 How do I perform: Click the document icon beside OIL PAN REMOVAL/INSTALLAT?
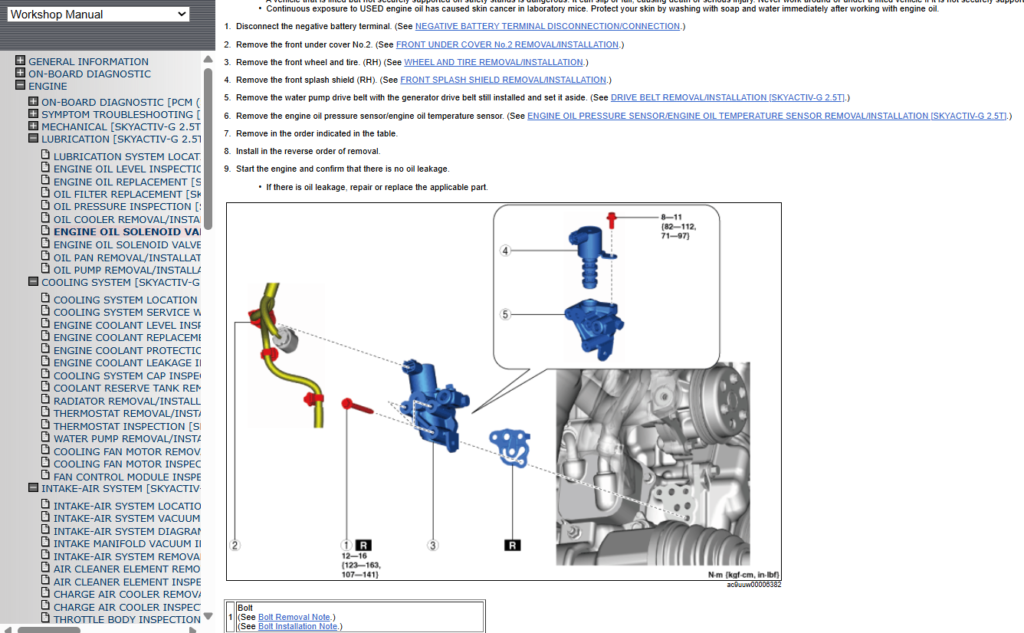point(45,257)
